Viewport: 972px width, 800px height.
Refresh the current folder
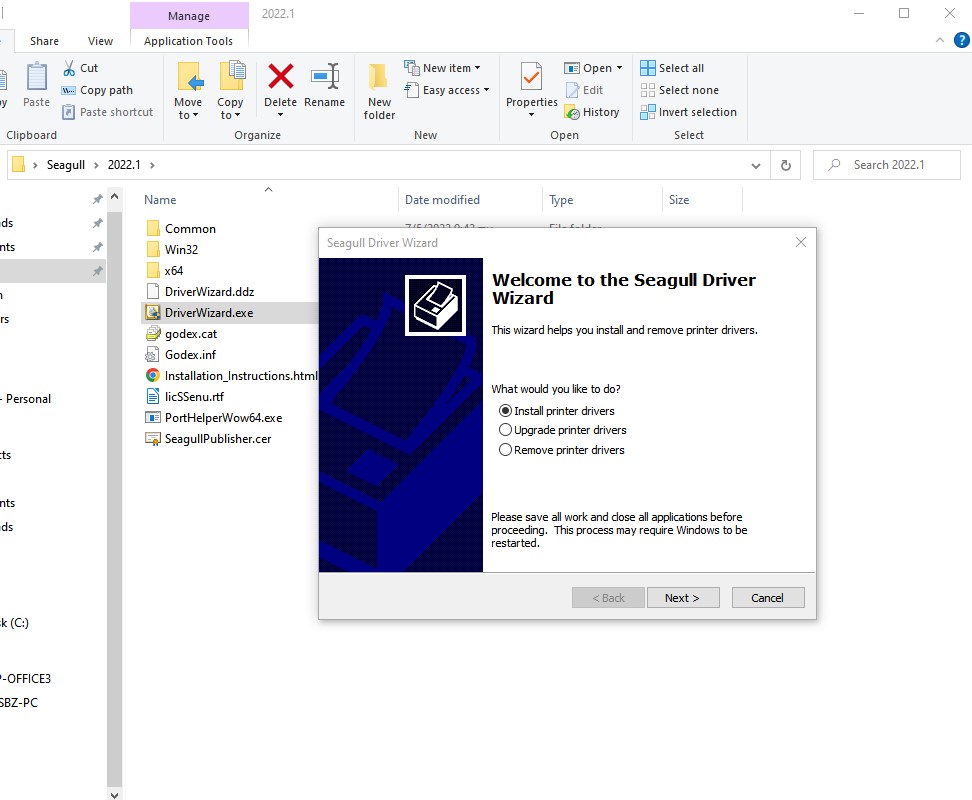785,165
